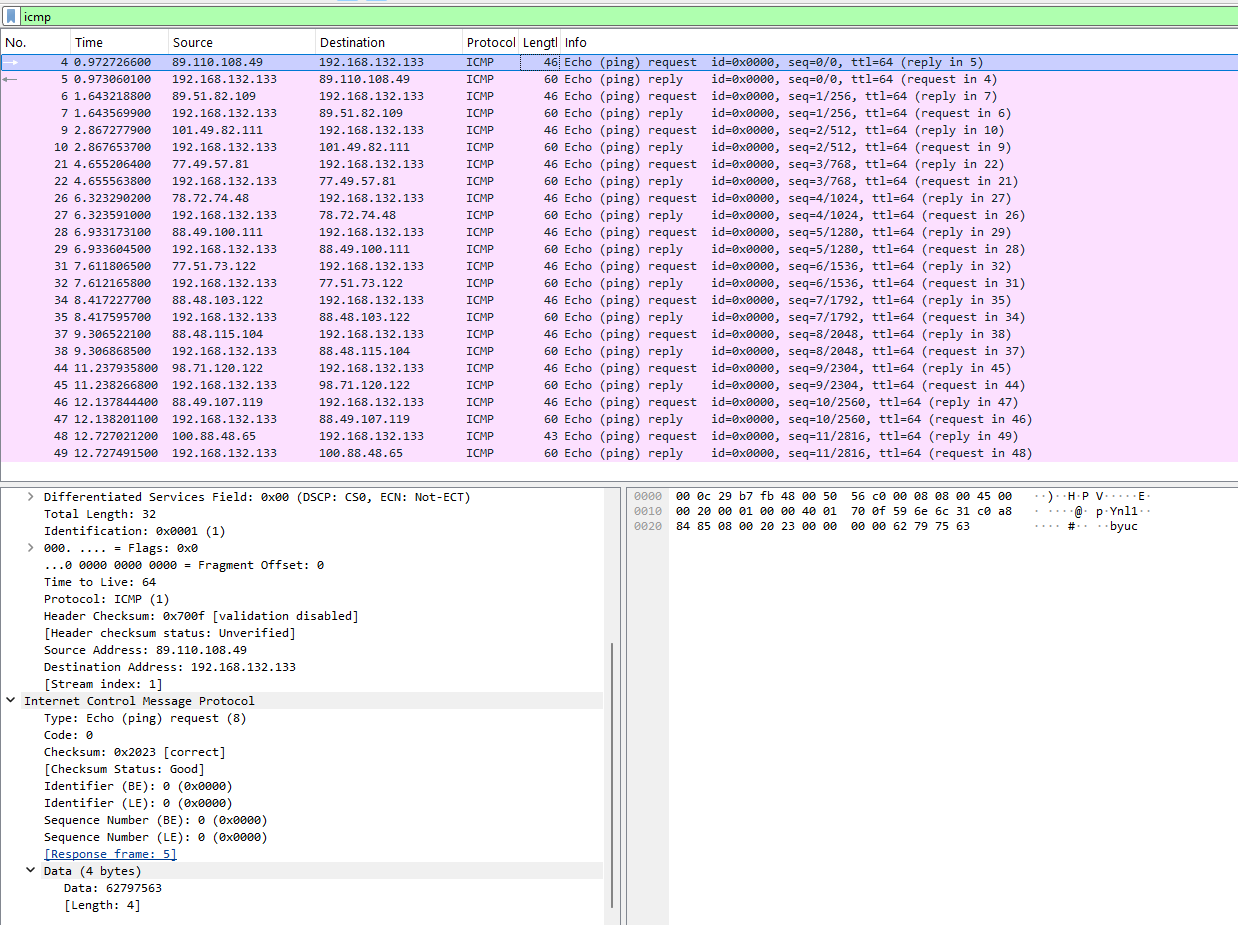
Task: Select packet 48 from 100.88.48.65
Action: [619, 436]
